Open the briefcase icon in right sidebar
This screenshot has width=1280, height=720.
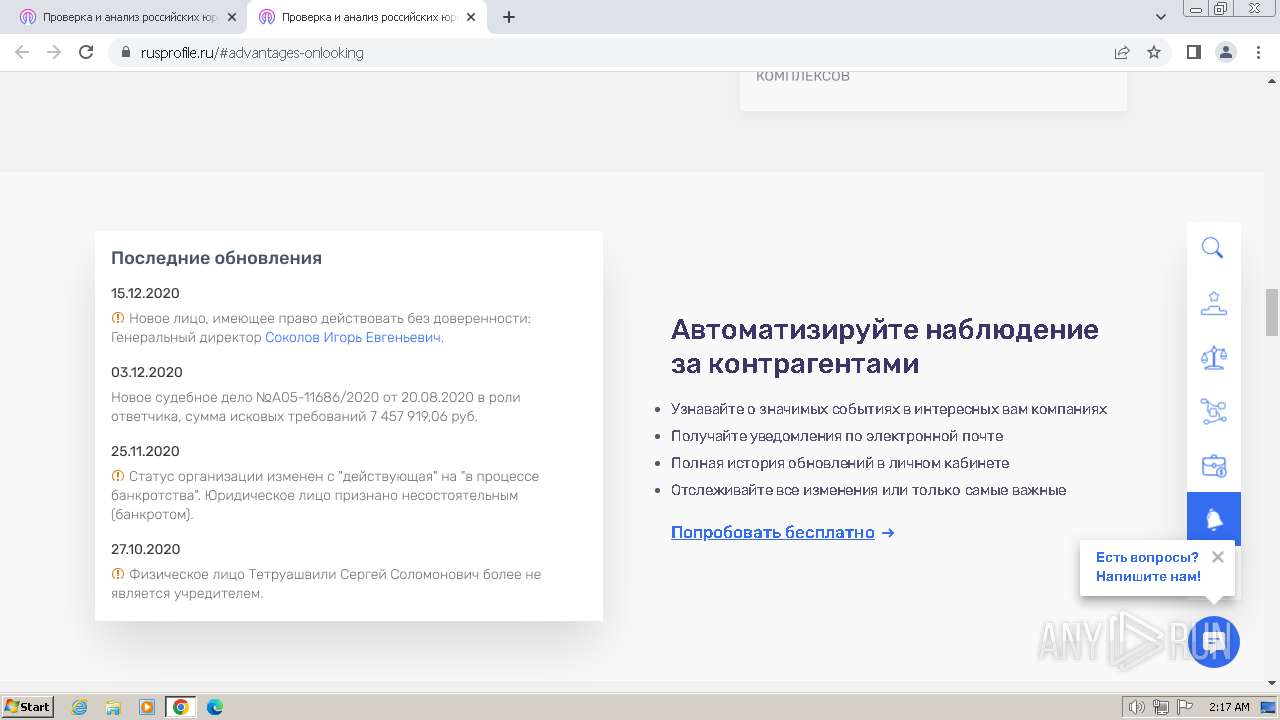[1213, 466]
